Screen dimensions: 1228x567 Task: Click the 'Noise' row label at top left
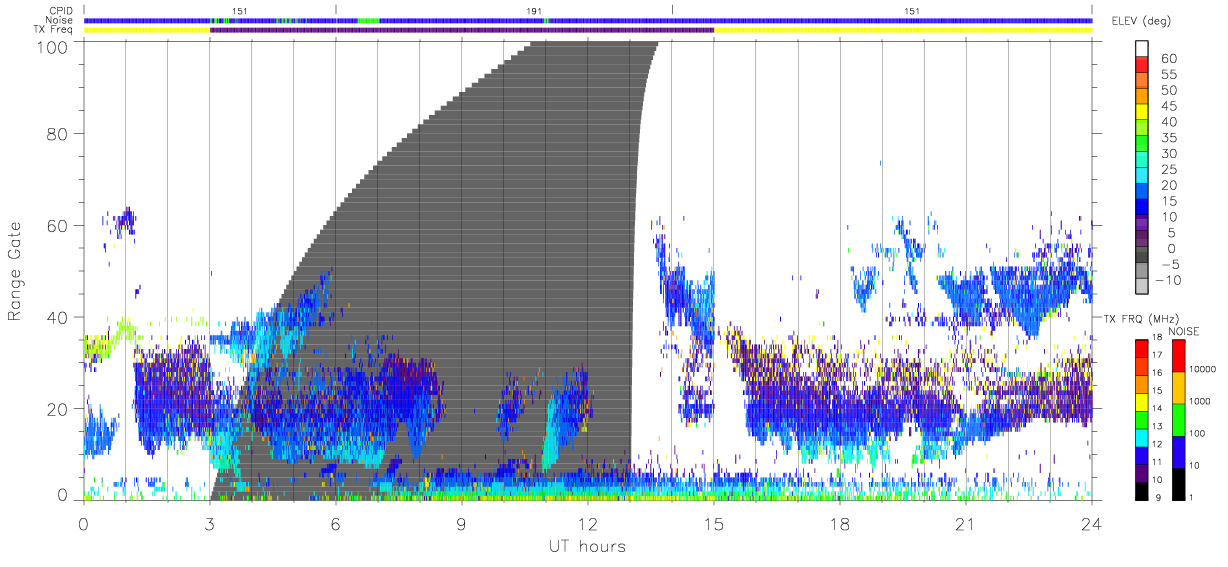point(60,20)
